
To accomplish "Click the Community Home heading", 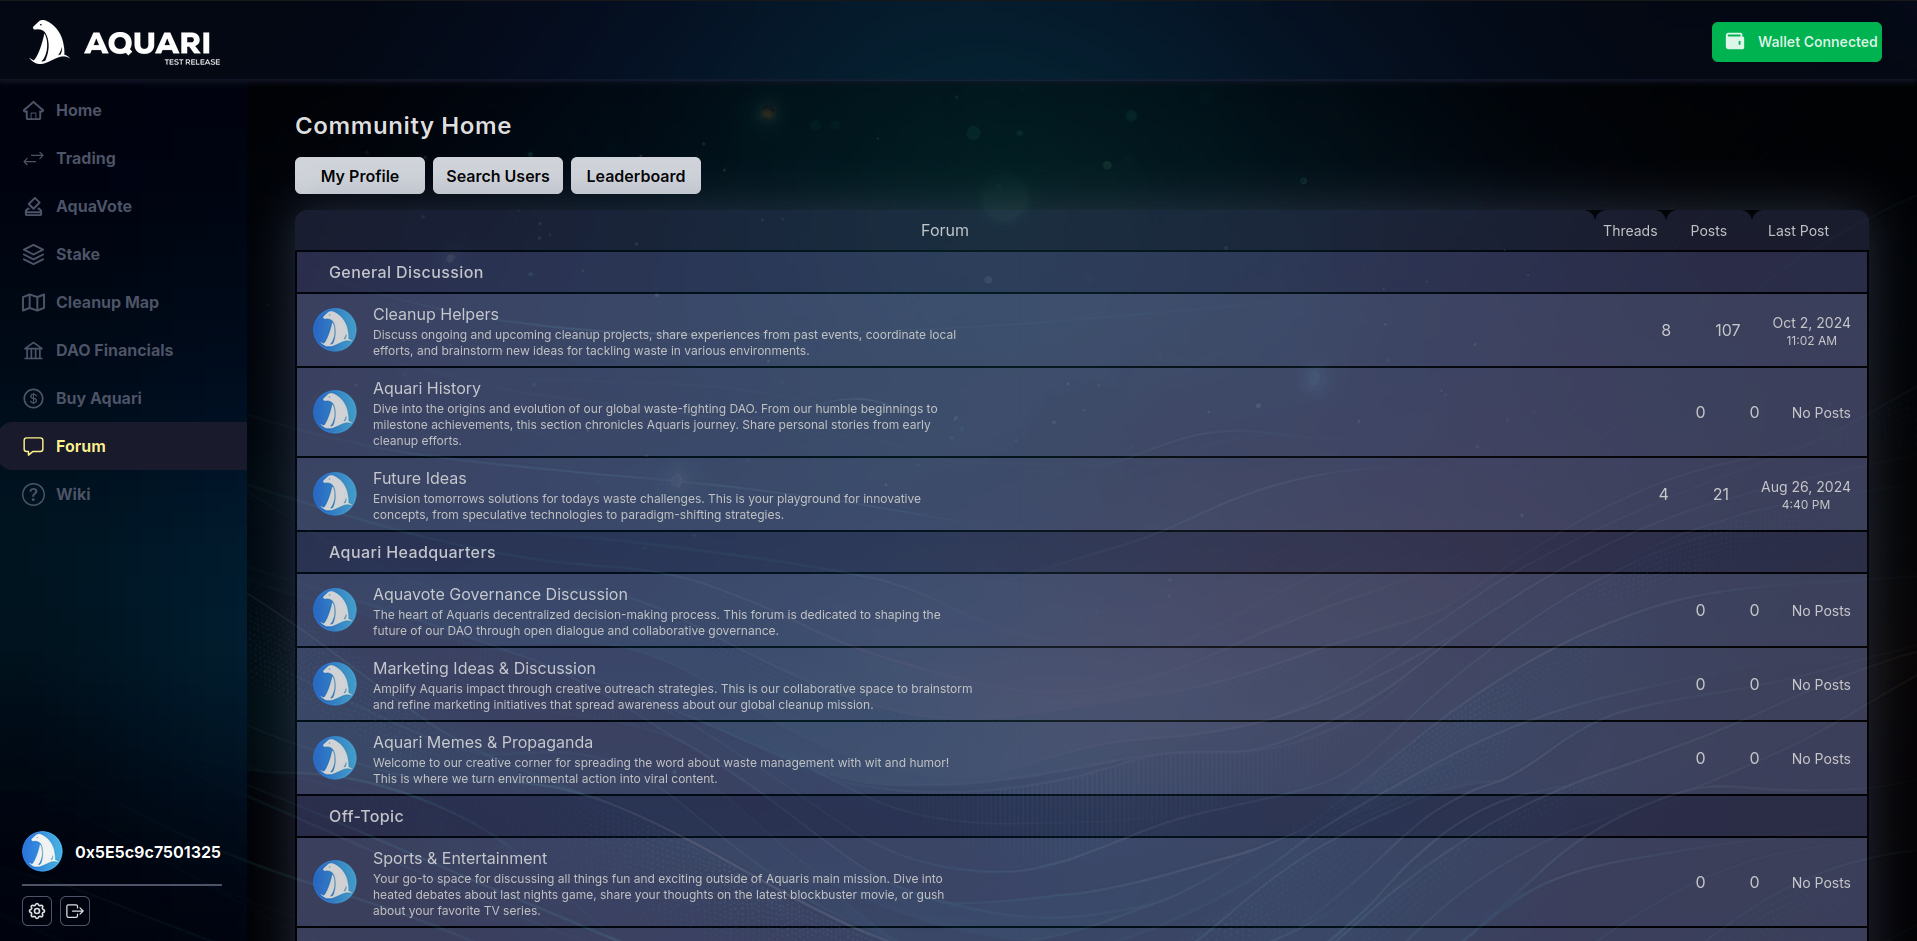I will (403, 126).
